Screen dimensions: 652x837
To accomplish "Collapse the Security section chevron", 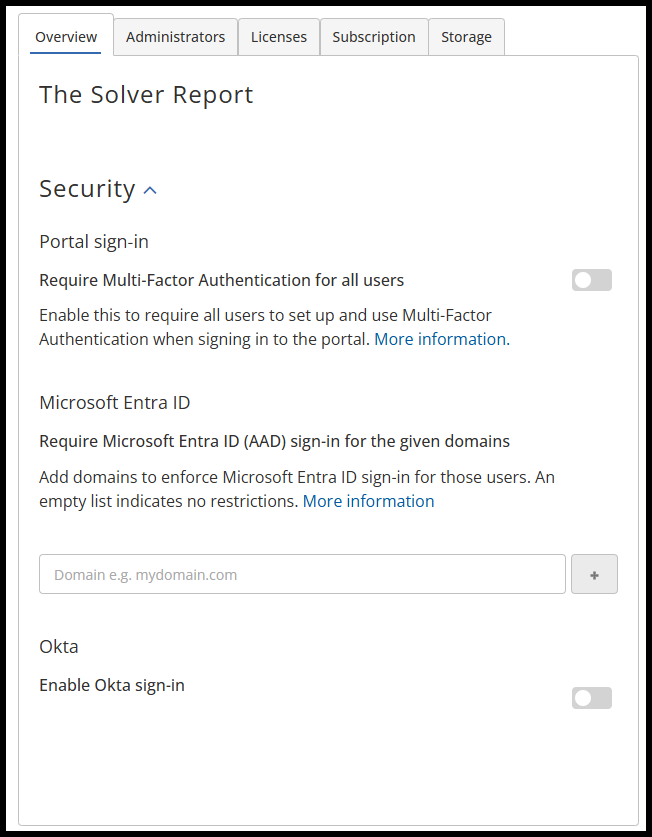I will click(150, 190).
